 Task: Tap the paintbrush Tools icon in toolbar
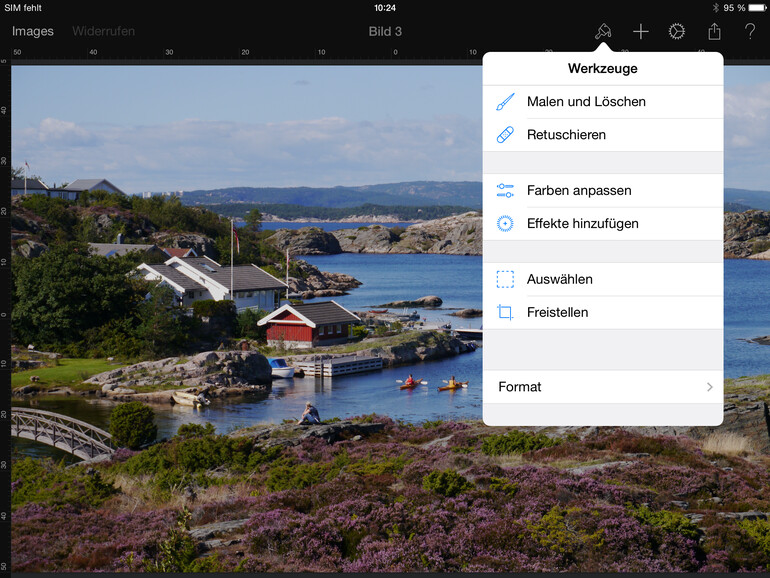pyautogui.click(x=603, y=31)
